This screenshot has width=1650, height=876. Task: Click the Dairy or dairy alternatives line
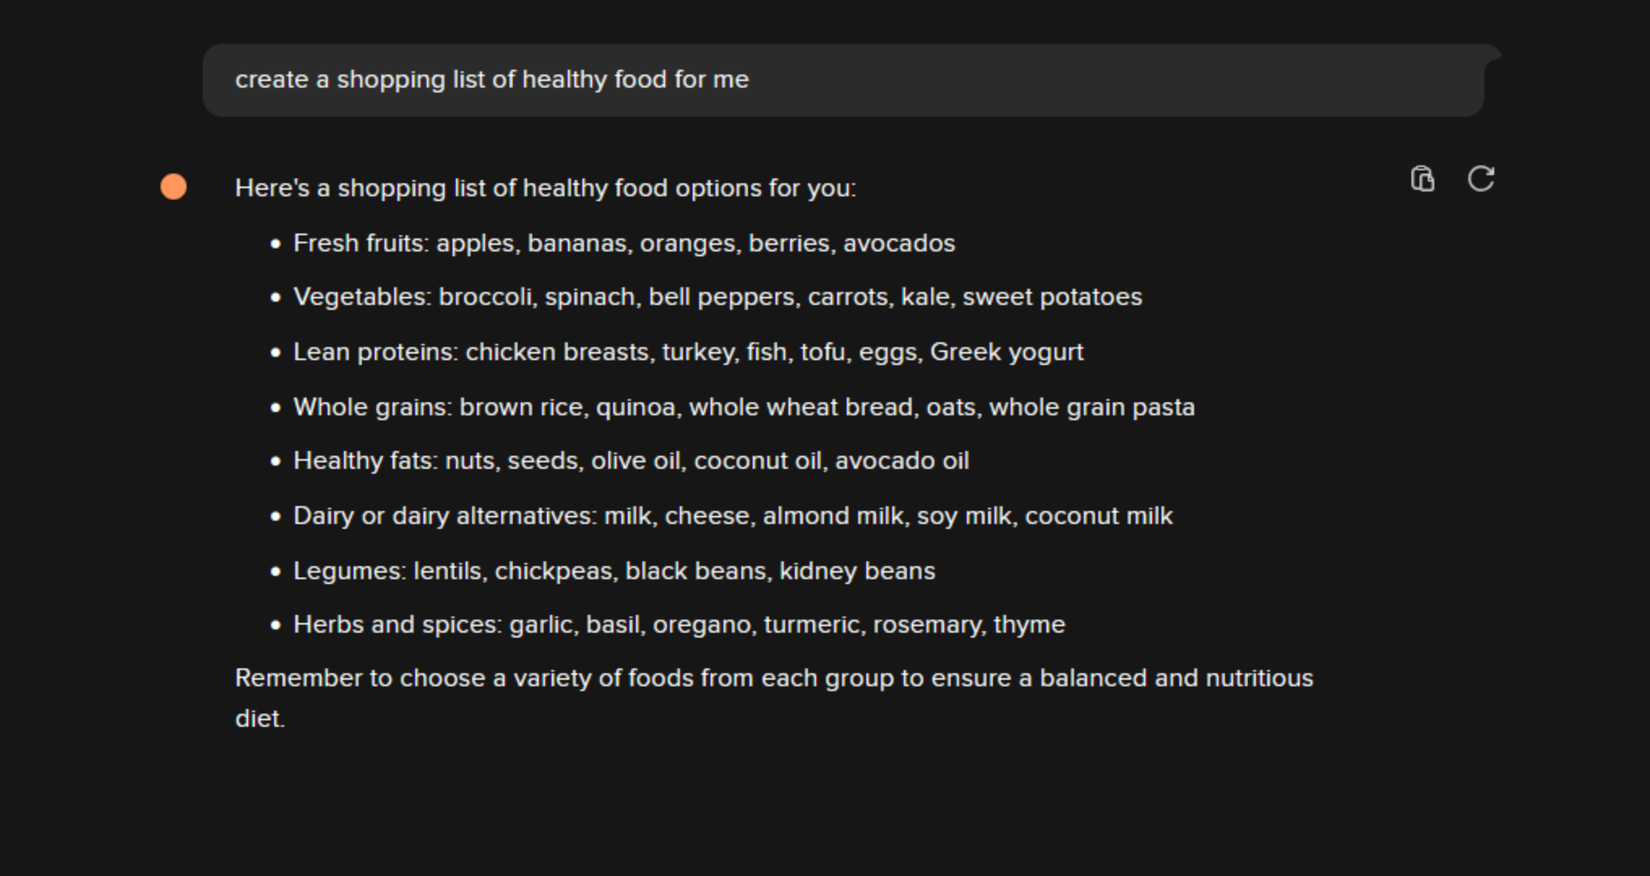point(732,516)
